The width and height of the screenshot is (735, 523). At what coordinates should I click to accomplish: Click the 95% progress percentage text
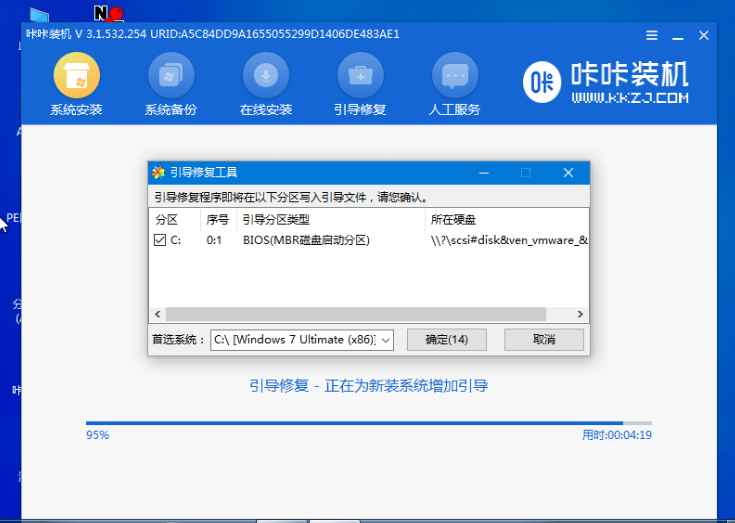(98, 435)
